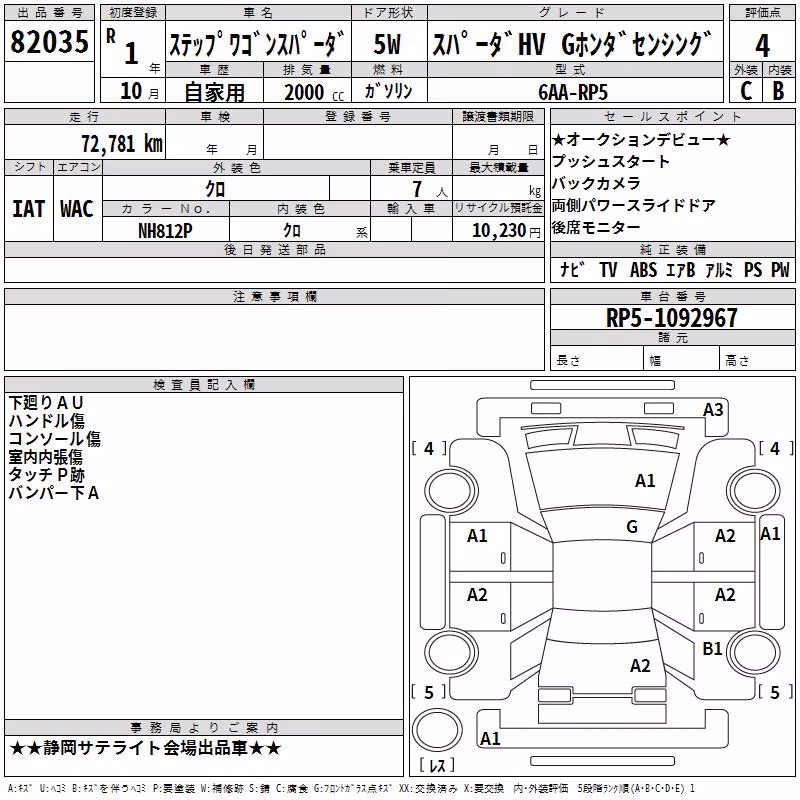Click the 検査員記入欄 header
This screenshot has height=800, width=800.
[204, 385]
